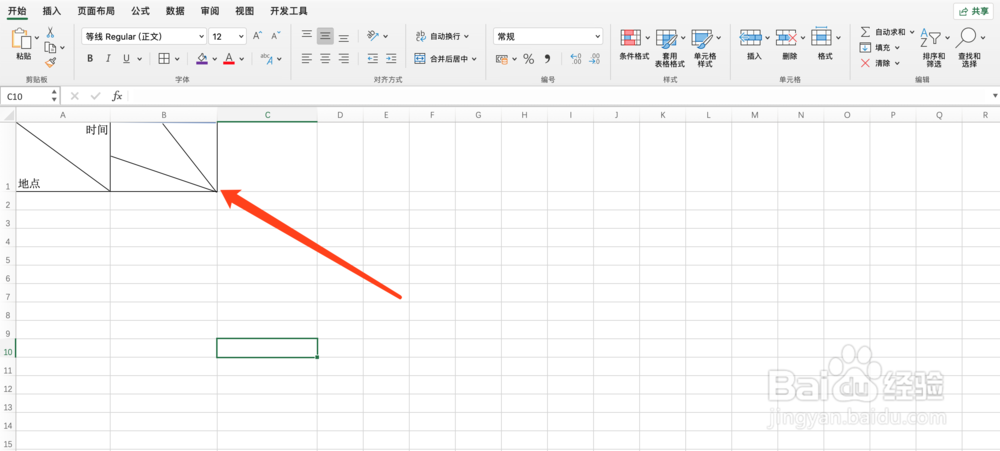Decrease decimal places icon

[x=594, y=59]
